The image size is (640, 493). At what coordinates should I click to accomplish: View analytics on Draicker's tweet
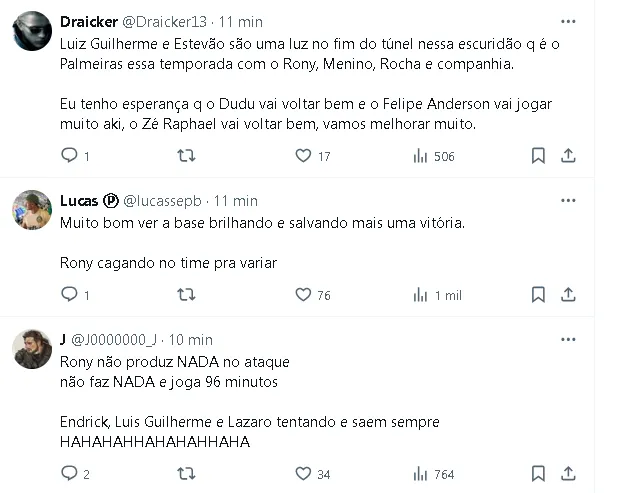click(421, 156)
